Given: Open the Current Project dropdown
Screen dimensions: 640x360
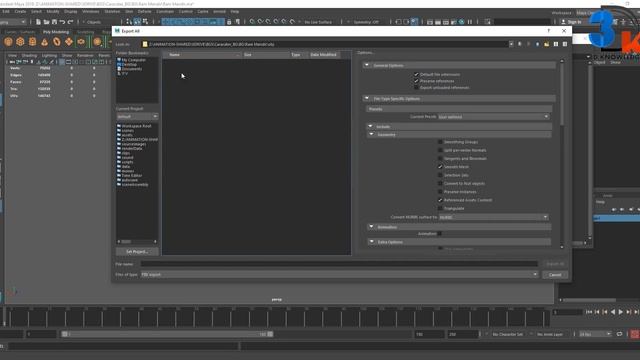Looking at the screenshot, I should click(137, 116).
